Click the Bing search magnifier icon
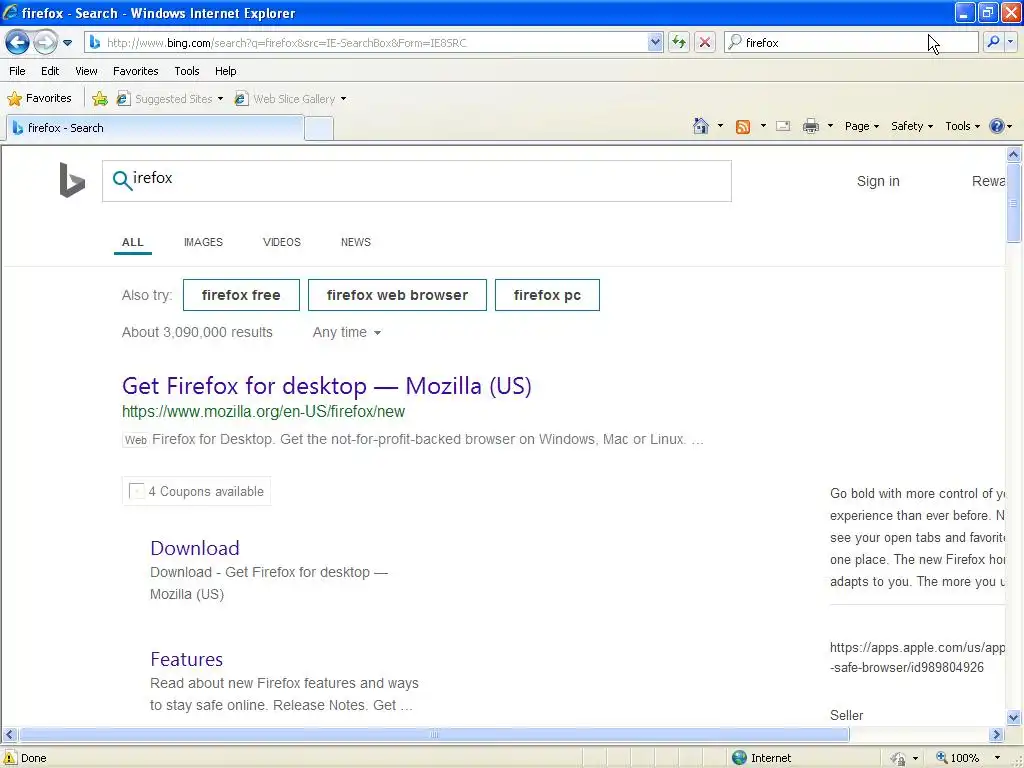 point(121,180)
